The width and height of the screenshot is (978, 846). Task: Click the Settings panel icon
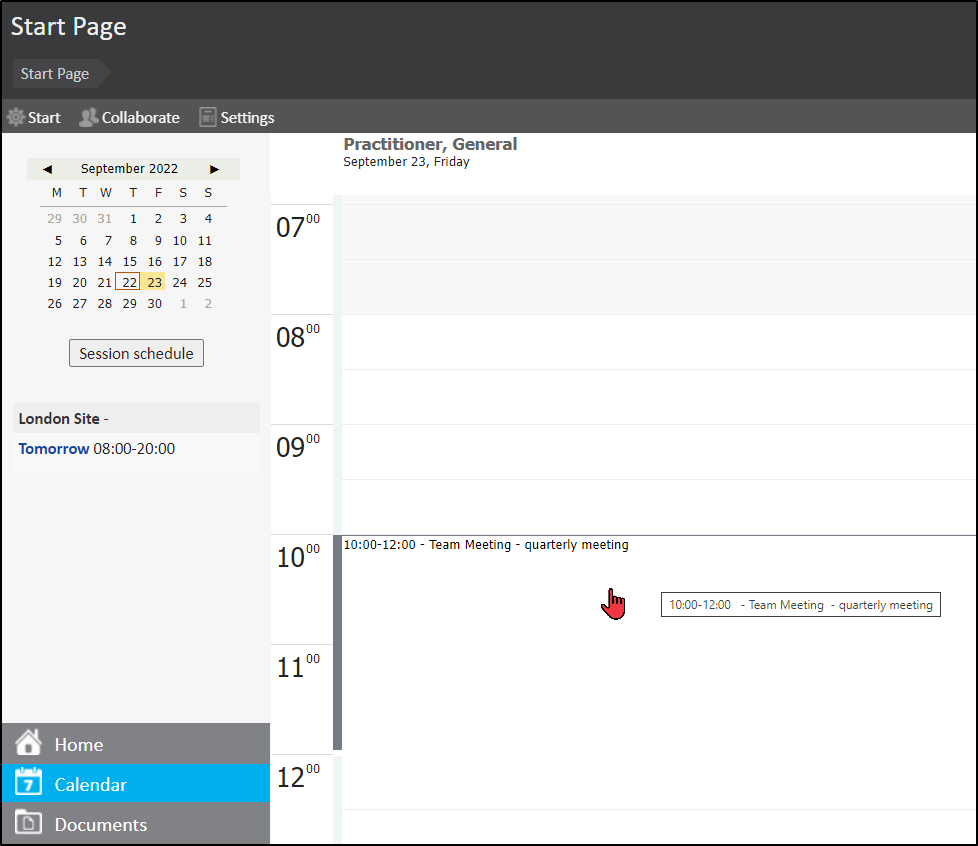point(208,117)
